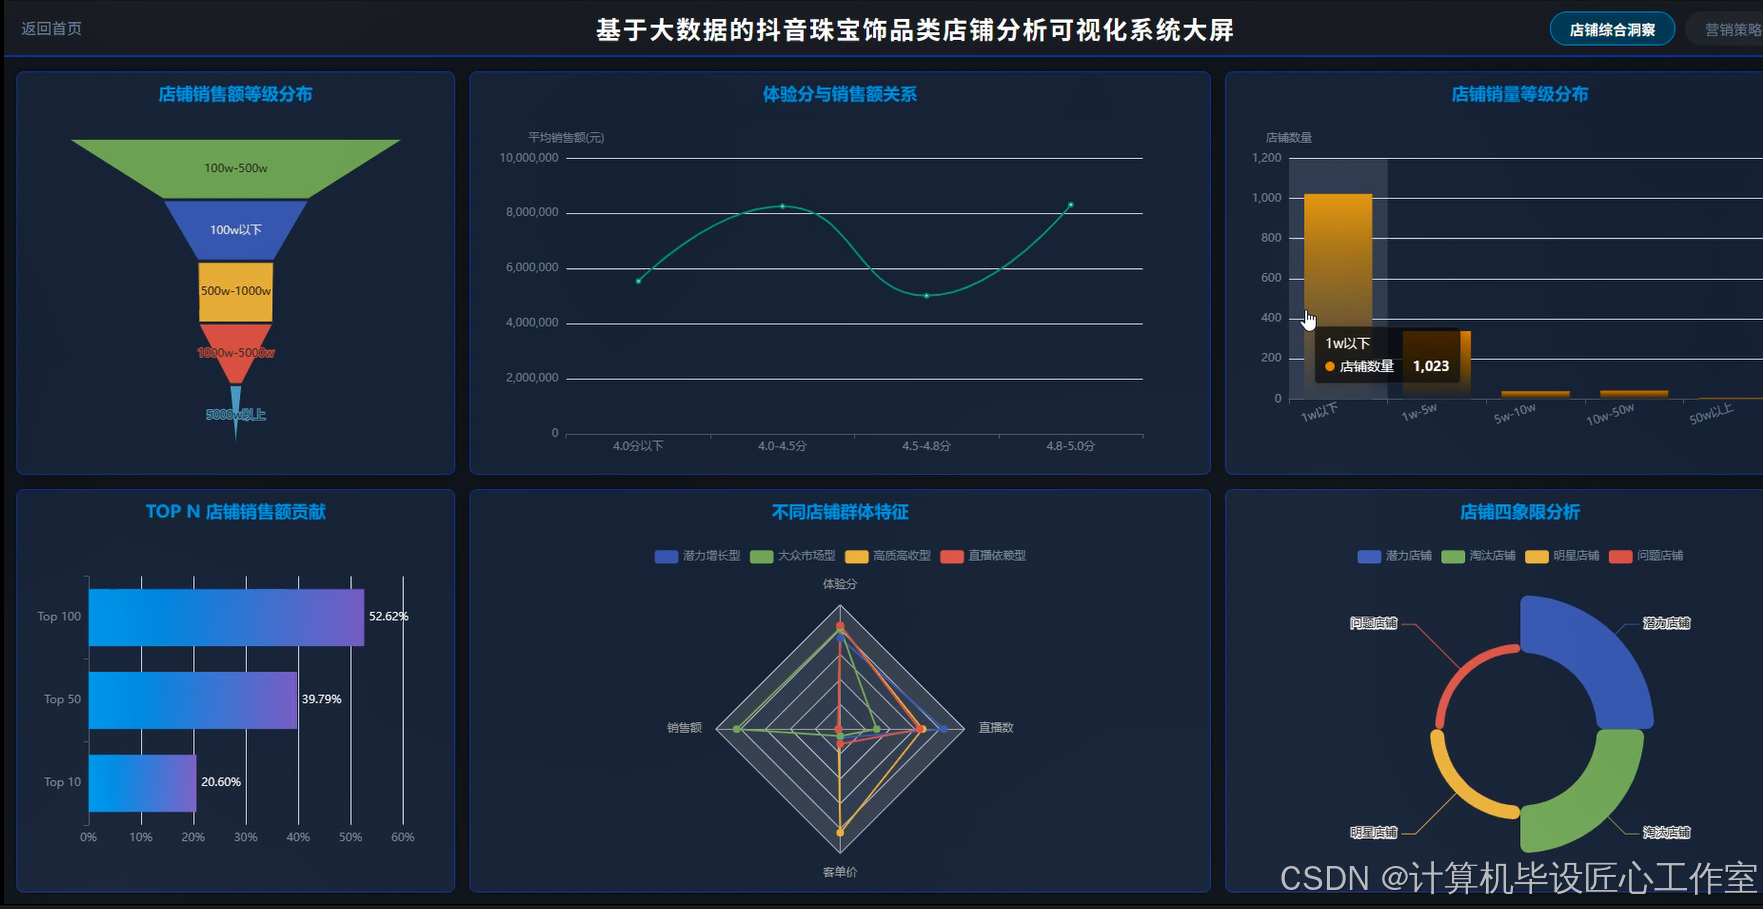Toggle 大众市场型 legend in radar chart

coord(793,556)
